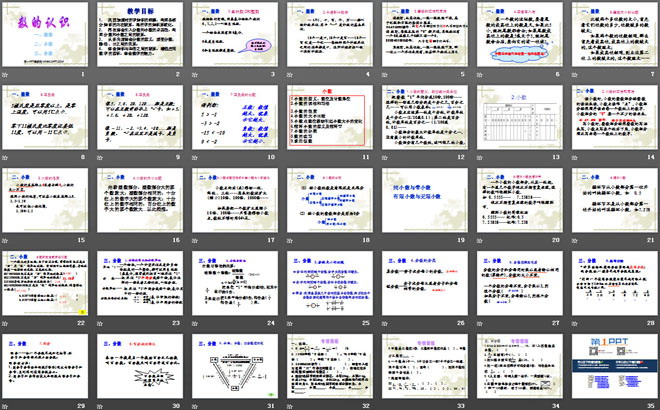Click the animation star icon under slide 7
The height and width of the screenshot is (410, 660).
575,75
